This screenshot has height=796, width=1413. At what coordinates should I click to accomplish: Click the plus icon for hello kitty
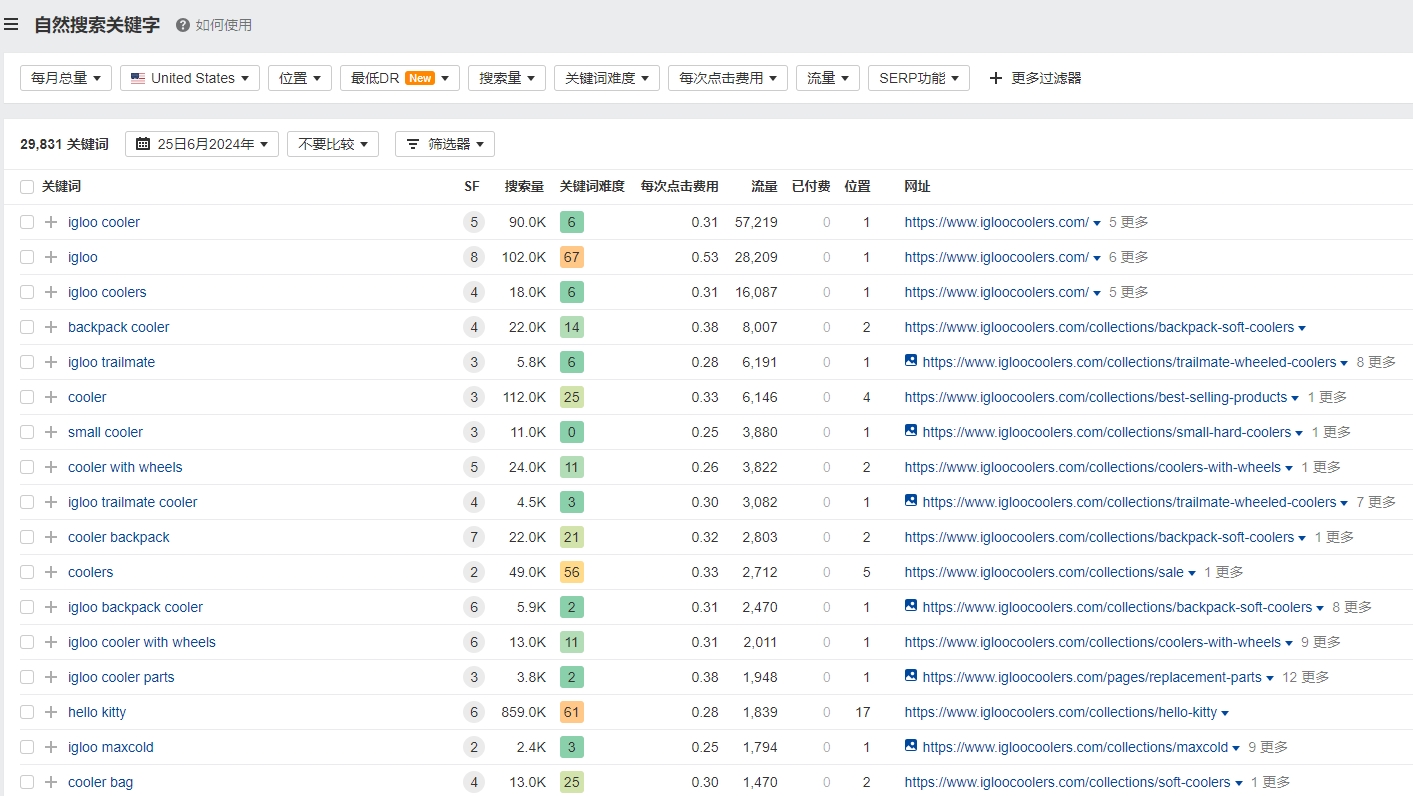pyautogui.click(x=51, y=712)
